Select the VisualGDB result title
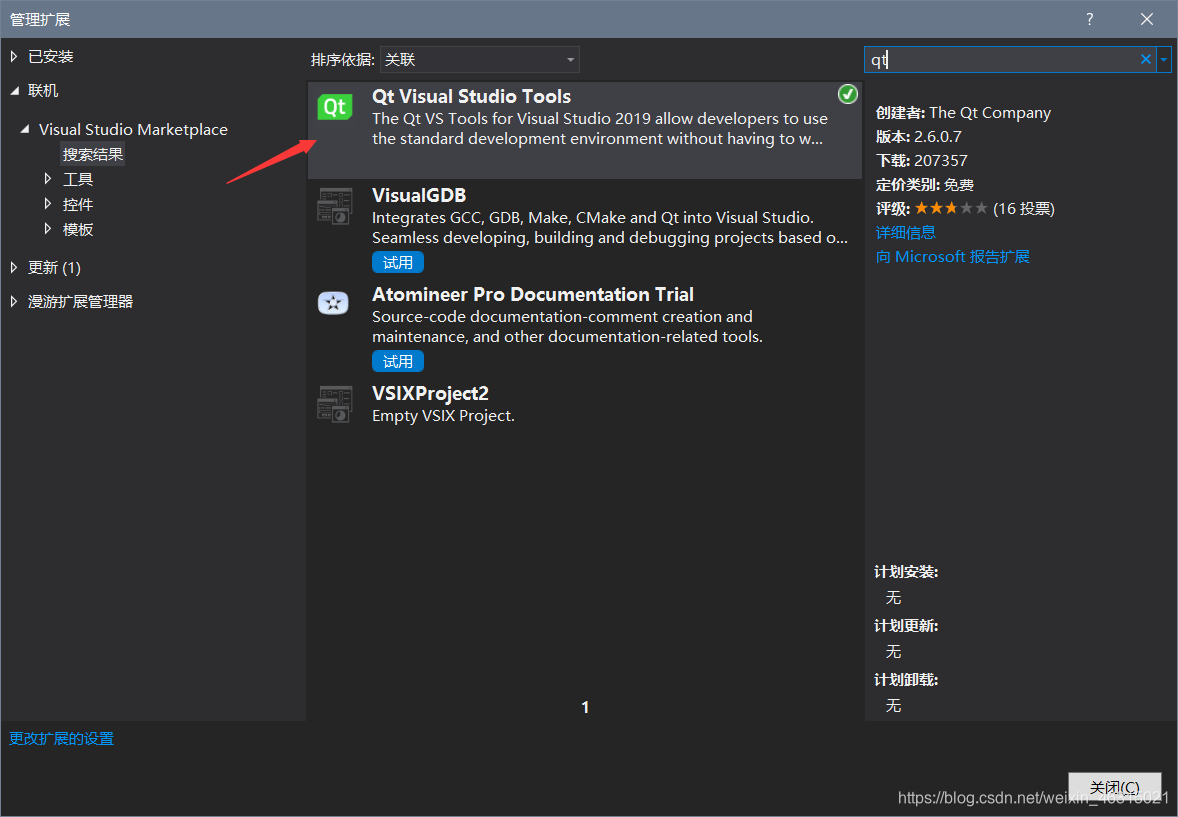 point(419,195)
